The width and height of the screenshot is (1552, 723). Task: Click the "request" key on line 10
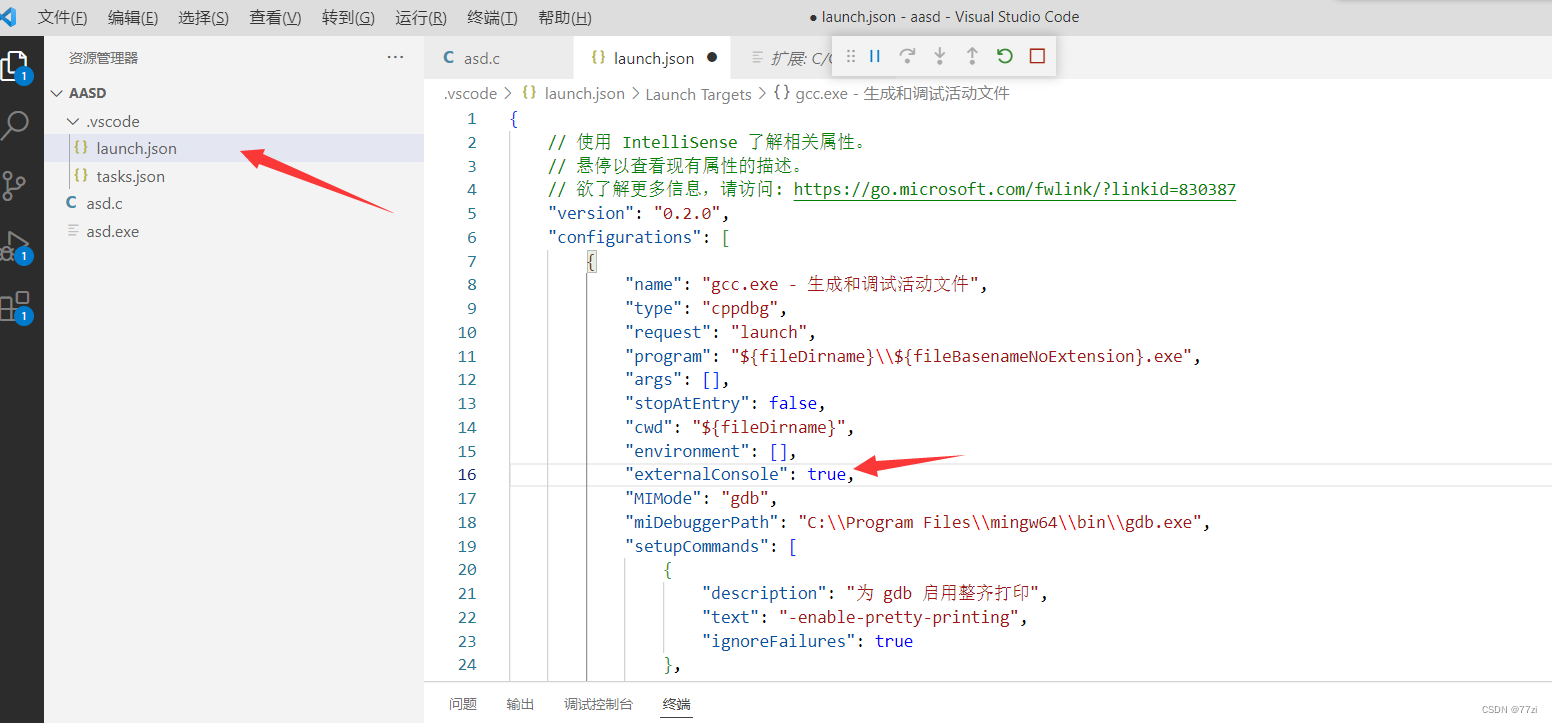point(668,332)
